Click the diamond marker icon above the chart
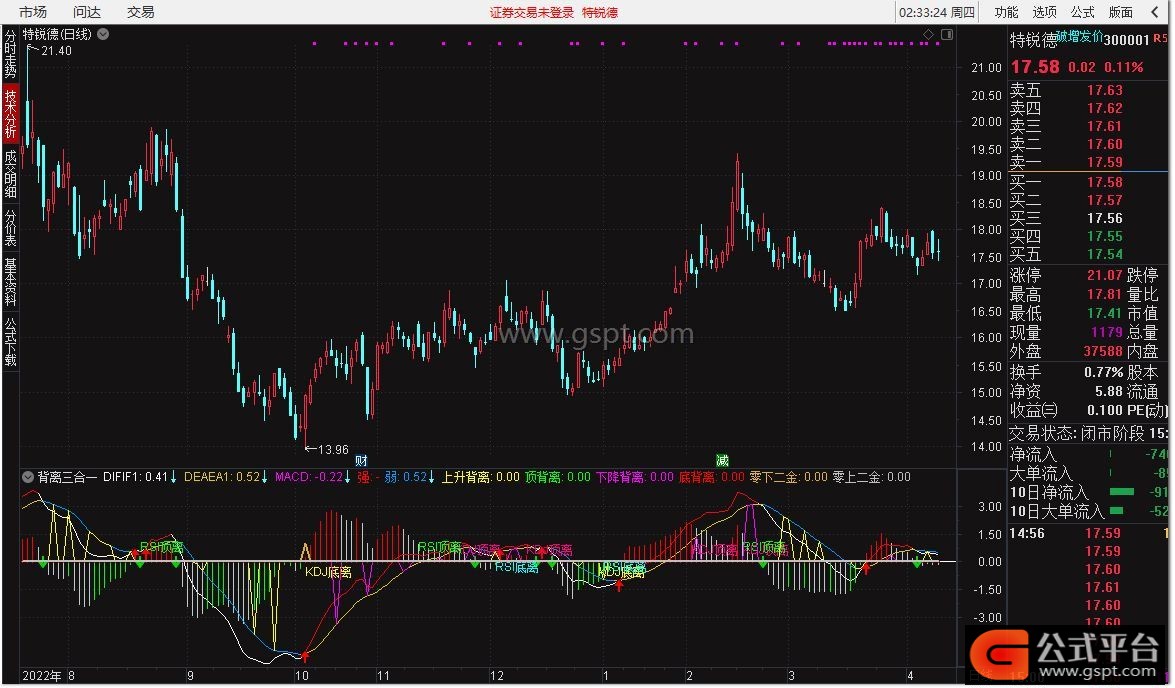This screenshot has height=688, width=1175. [x=929, y=34]
